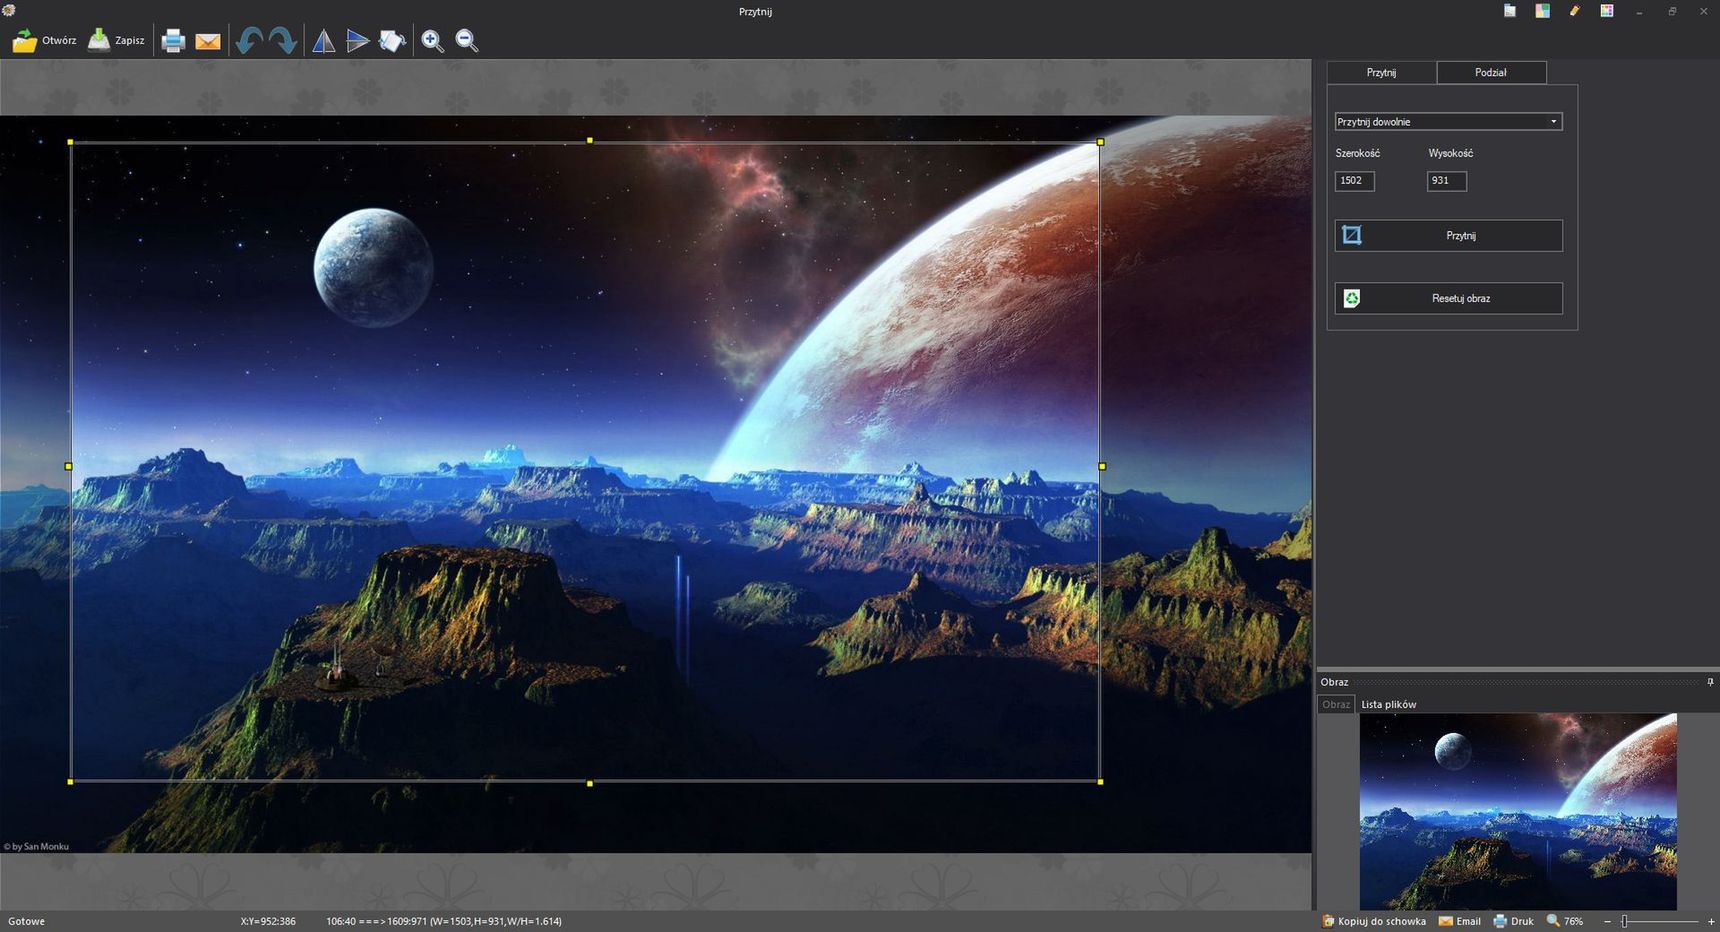Click the top-right crop selection handle
The image size is (1720, 932).
tap(1101, 142)
